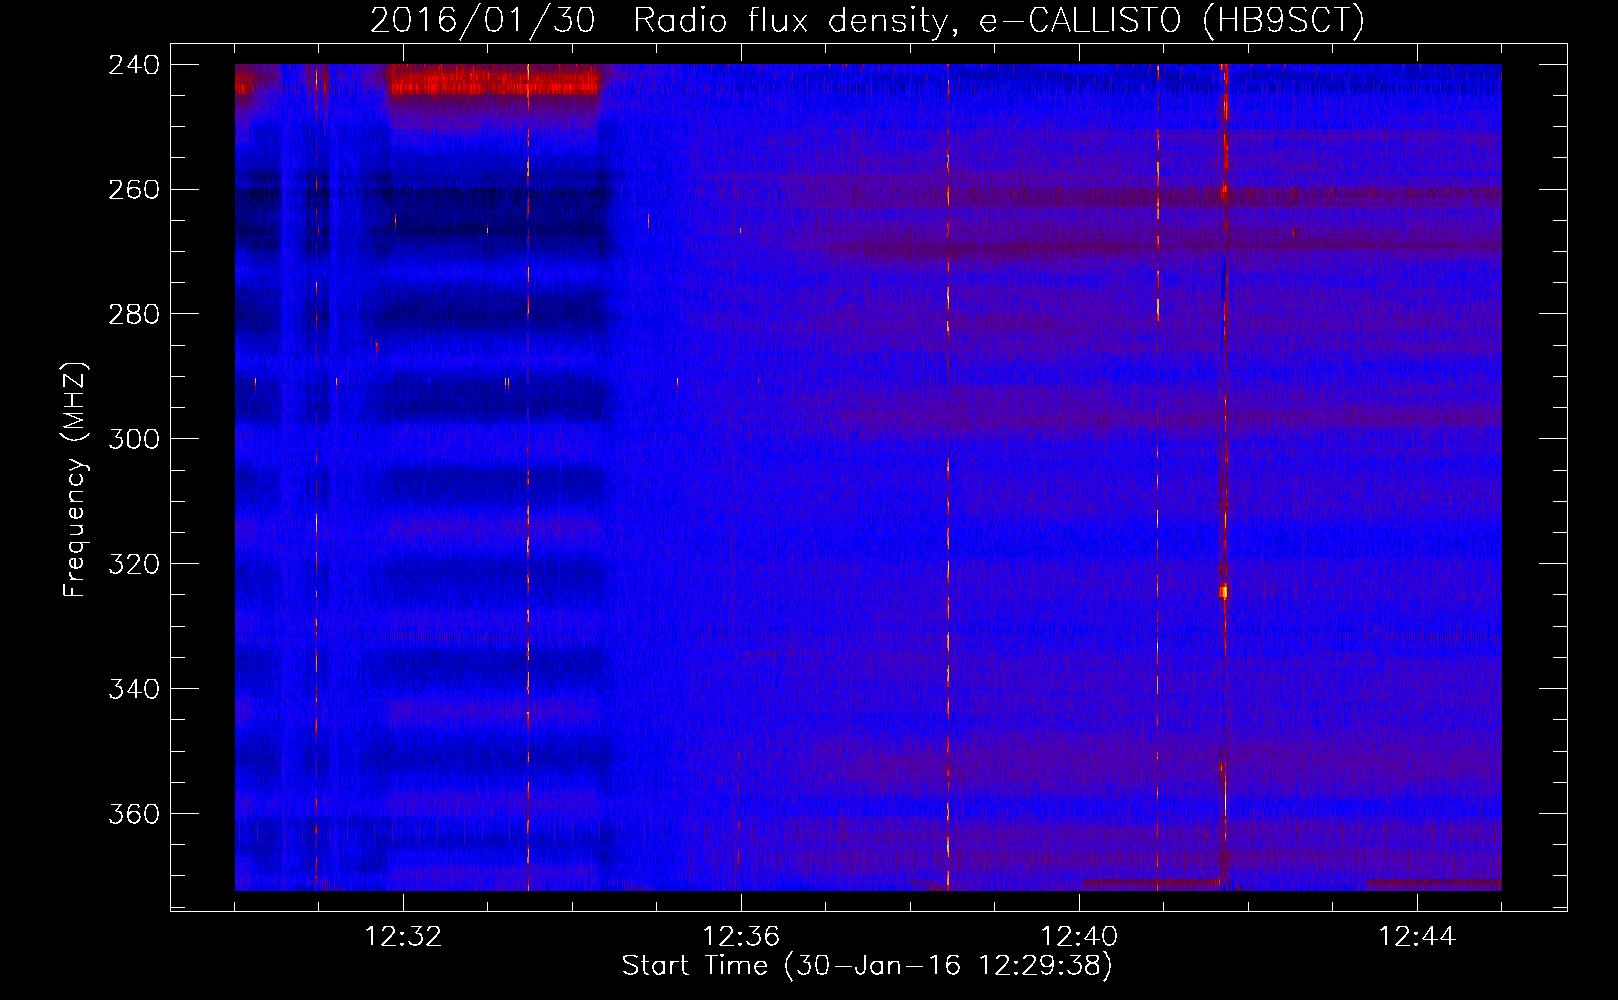The image size is (1618, 1000).
Task: Click the 12:40 time tick label
Action: coord(1079,937)
